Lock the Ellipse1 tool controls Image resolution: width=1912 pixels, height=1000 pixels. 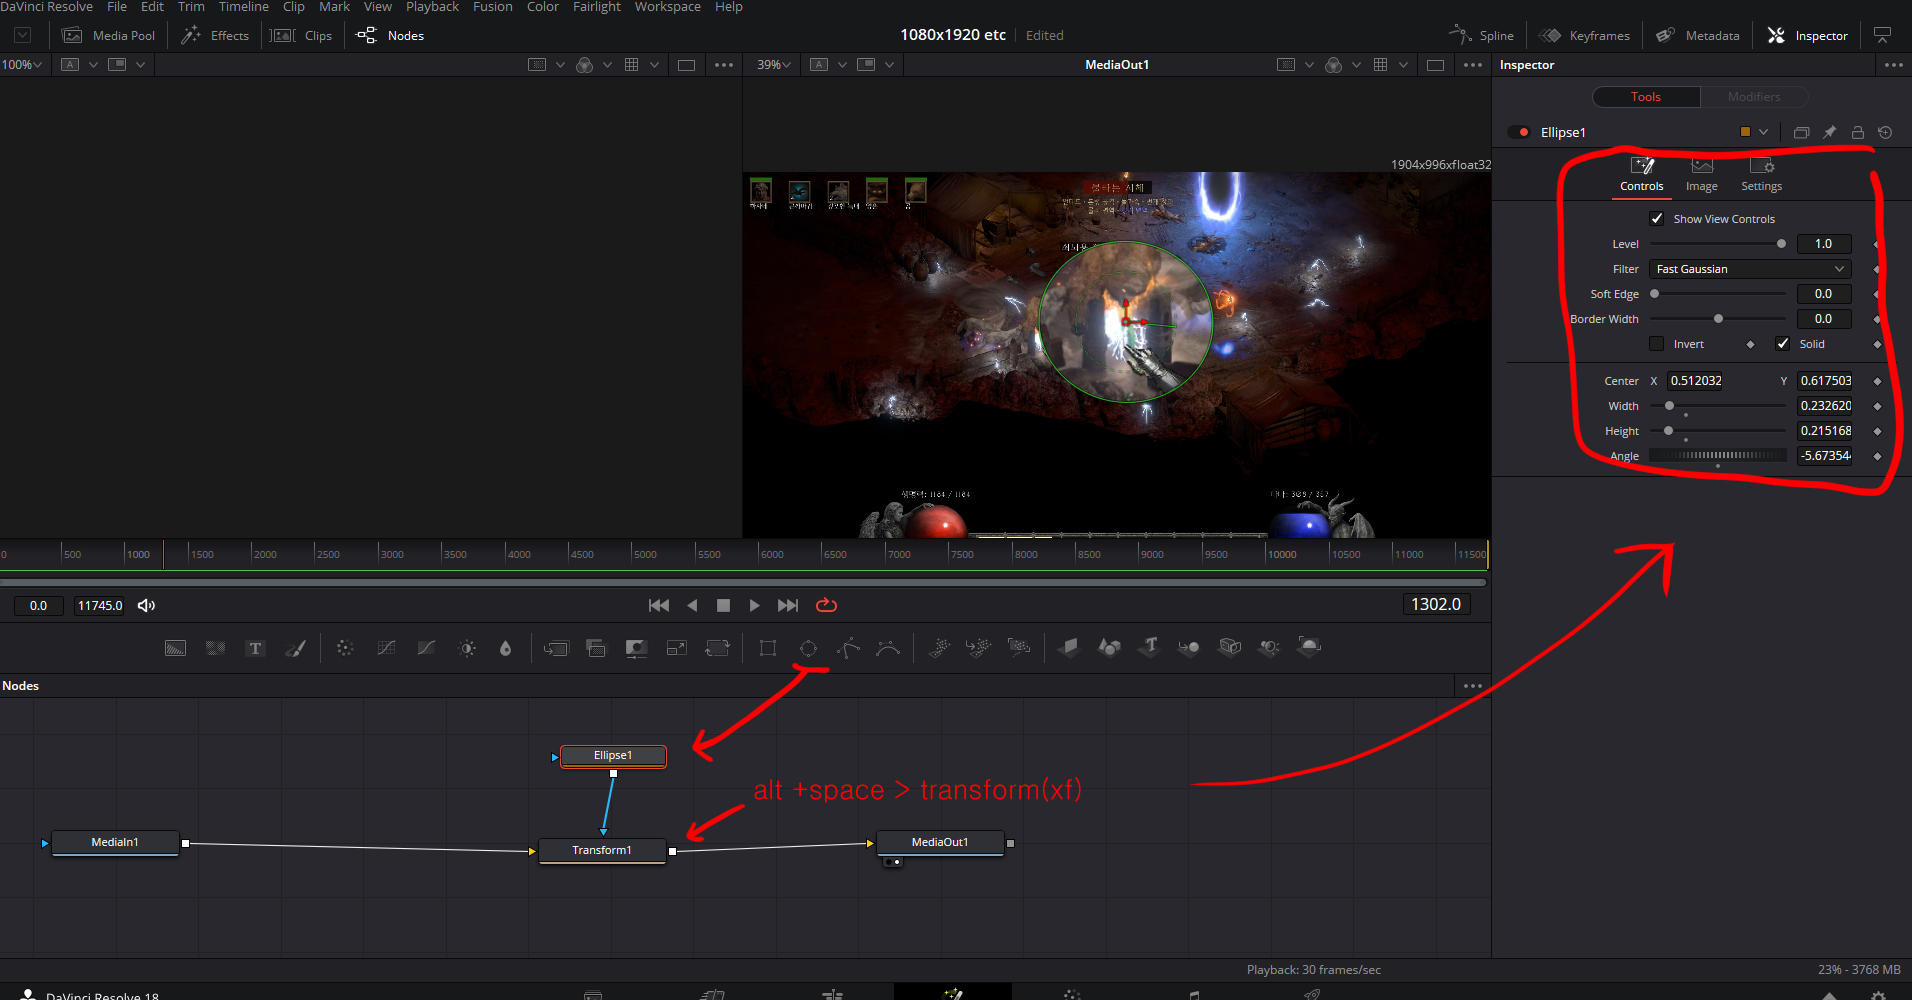tap(1858, 132)
